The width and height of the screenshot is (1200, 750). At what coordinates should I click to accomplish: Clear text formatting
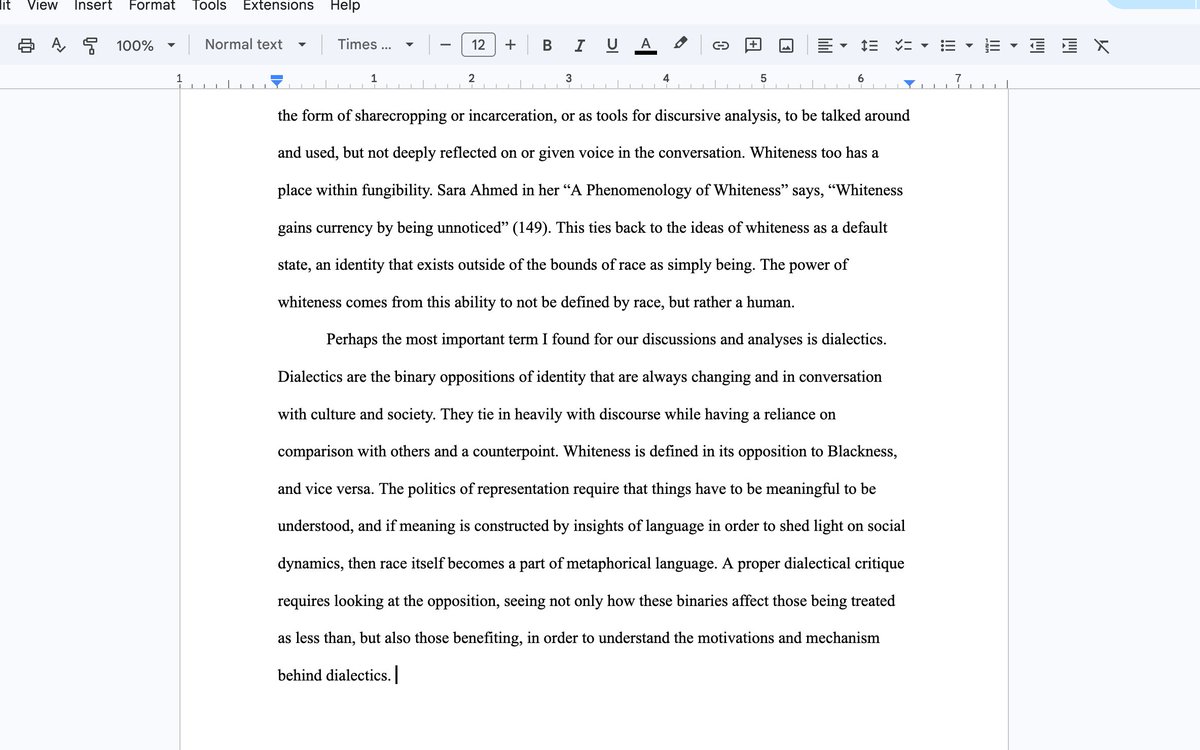[x=1102, y=45]
